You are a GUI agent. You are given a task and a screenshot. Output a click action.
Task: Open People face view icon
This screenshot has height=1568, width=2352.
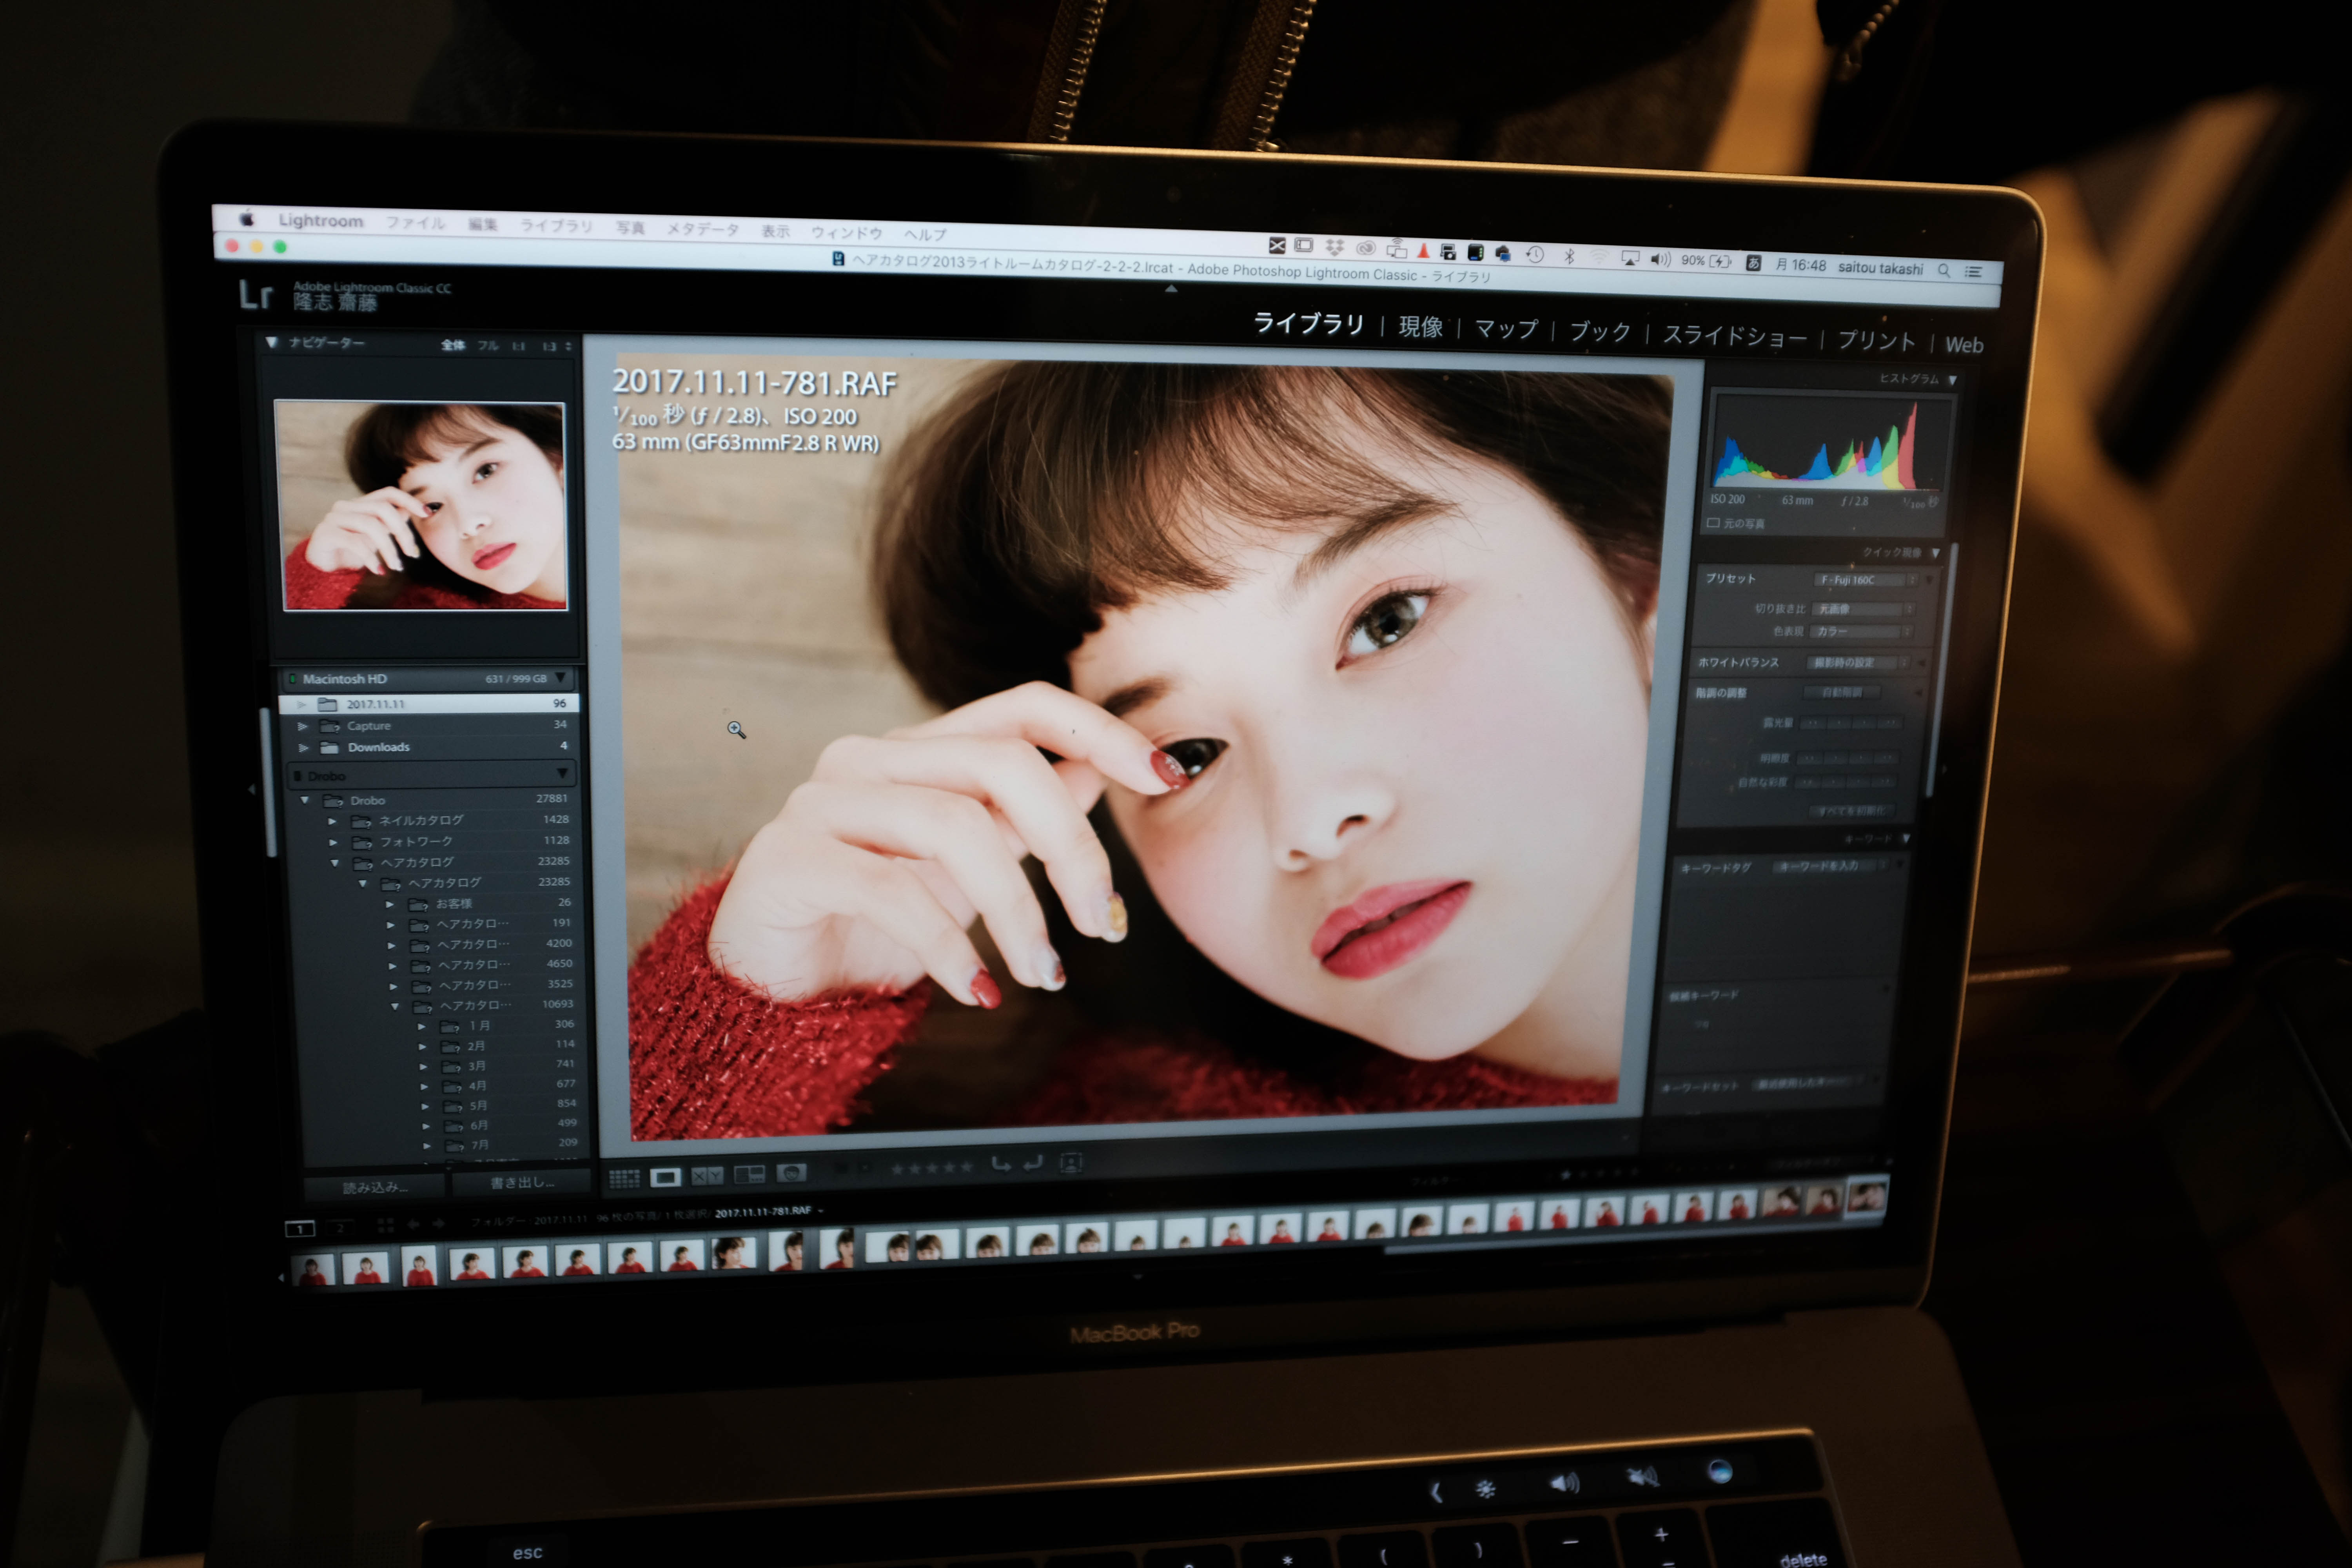tap(791, 1172)
